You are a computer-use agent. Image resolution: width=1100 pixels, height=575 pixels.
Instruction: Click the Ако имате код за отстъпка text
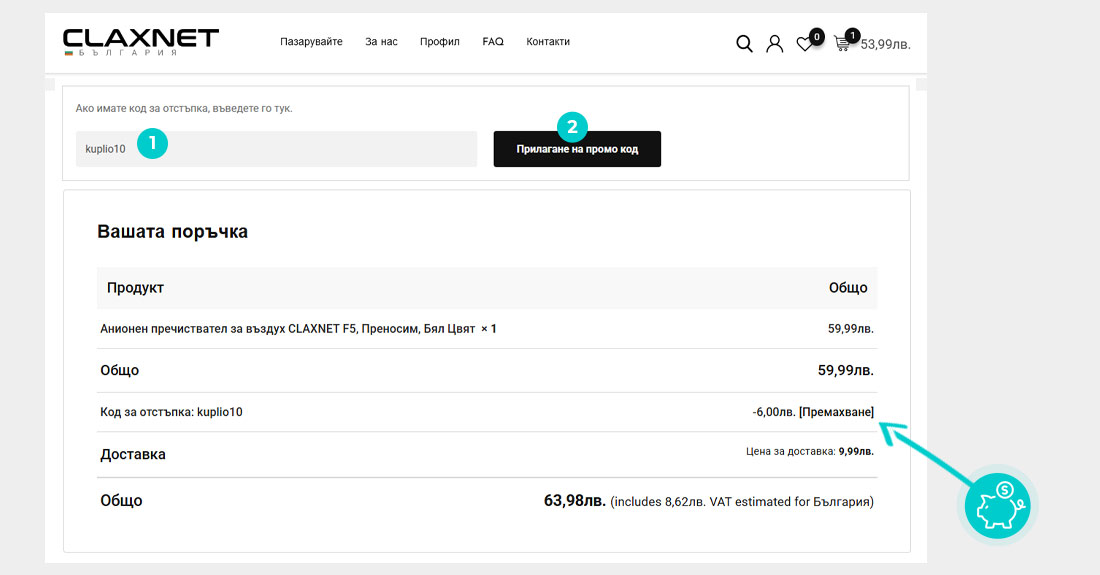[184, 108]
